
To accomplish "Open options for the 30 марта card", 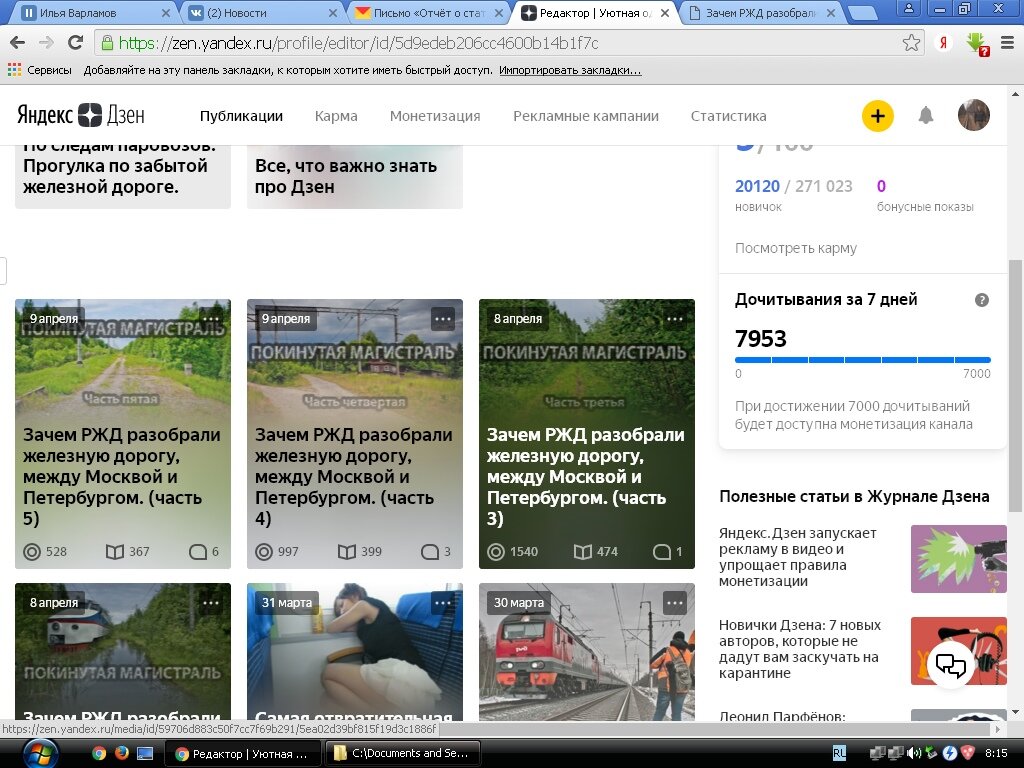I will (x=675, y=603).
